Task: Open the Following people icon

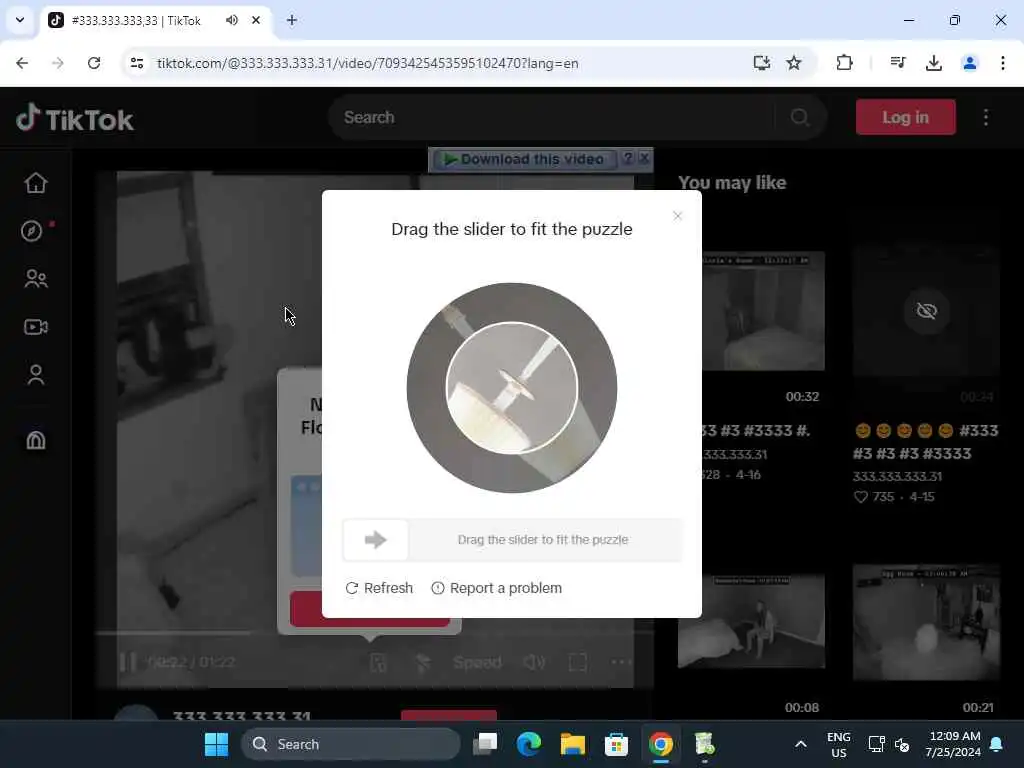Action: coord(36,279)
